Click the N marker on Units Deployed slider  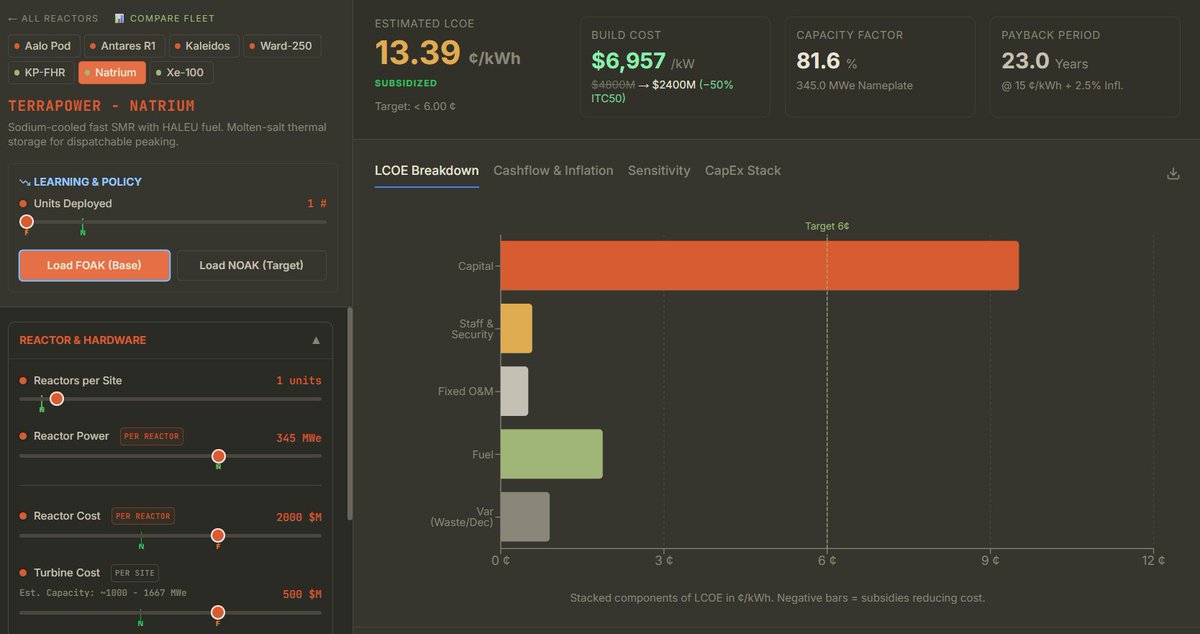tap(83, 232)
